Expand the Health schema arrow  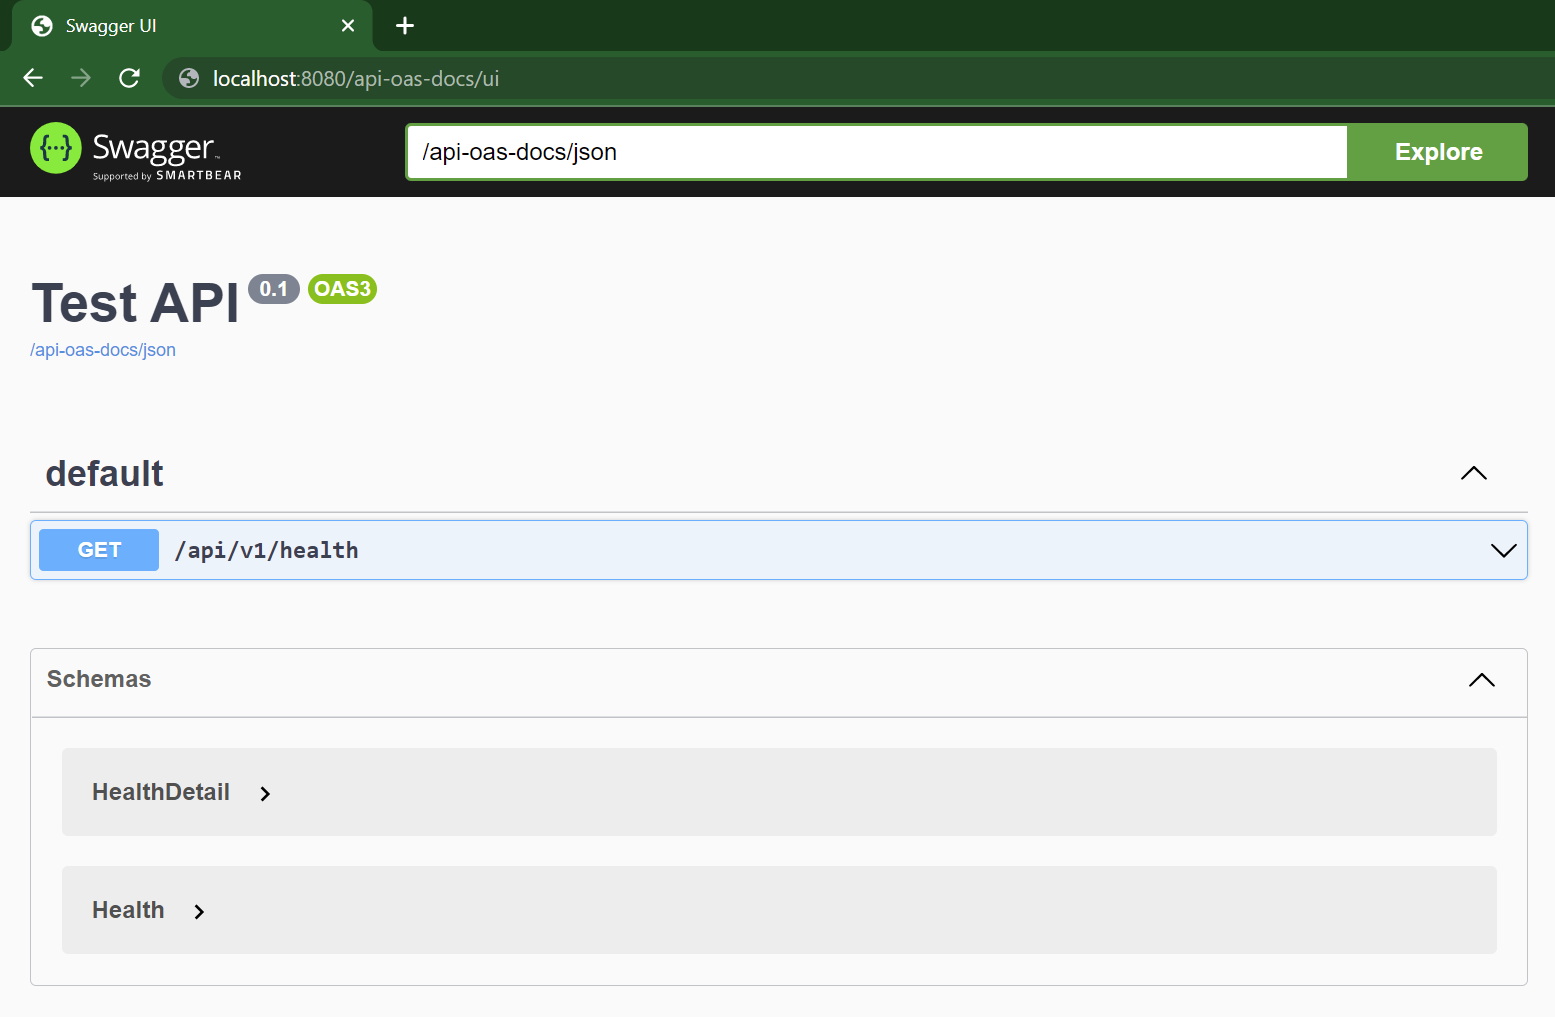tap(199, 911)
